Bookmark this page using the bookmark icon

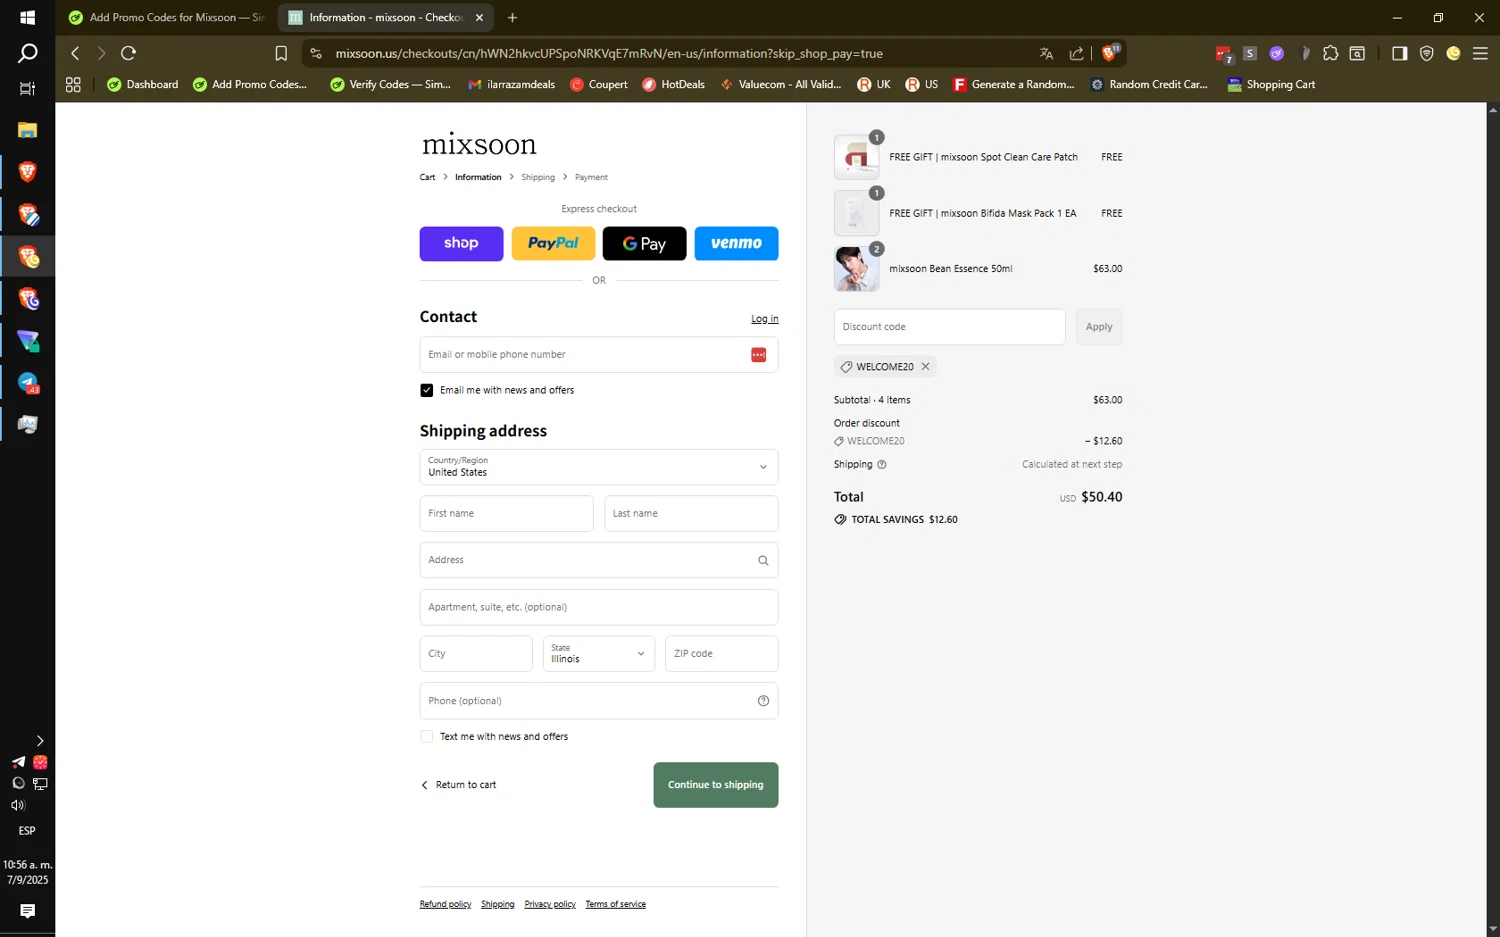pos(281,53)
